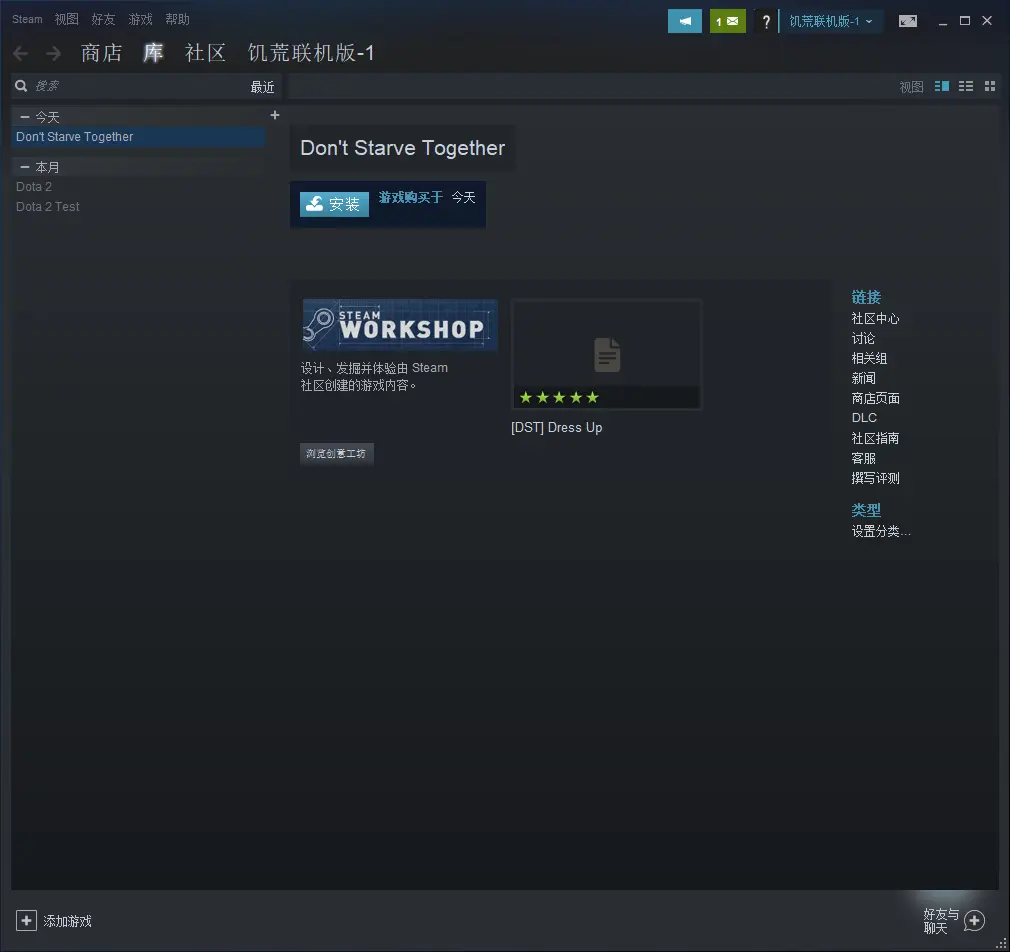The height and width of the screenshot is (952, 1010).
Task: Select detail view icon
Action: 942,86
